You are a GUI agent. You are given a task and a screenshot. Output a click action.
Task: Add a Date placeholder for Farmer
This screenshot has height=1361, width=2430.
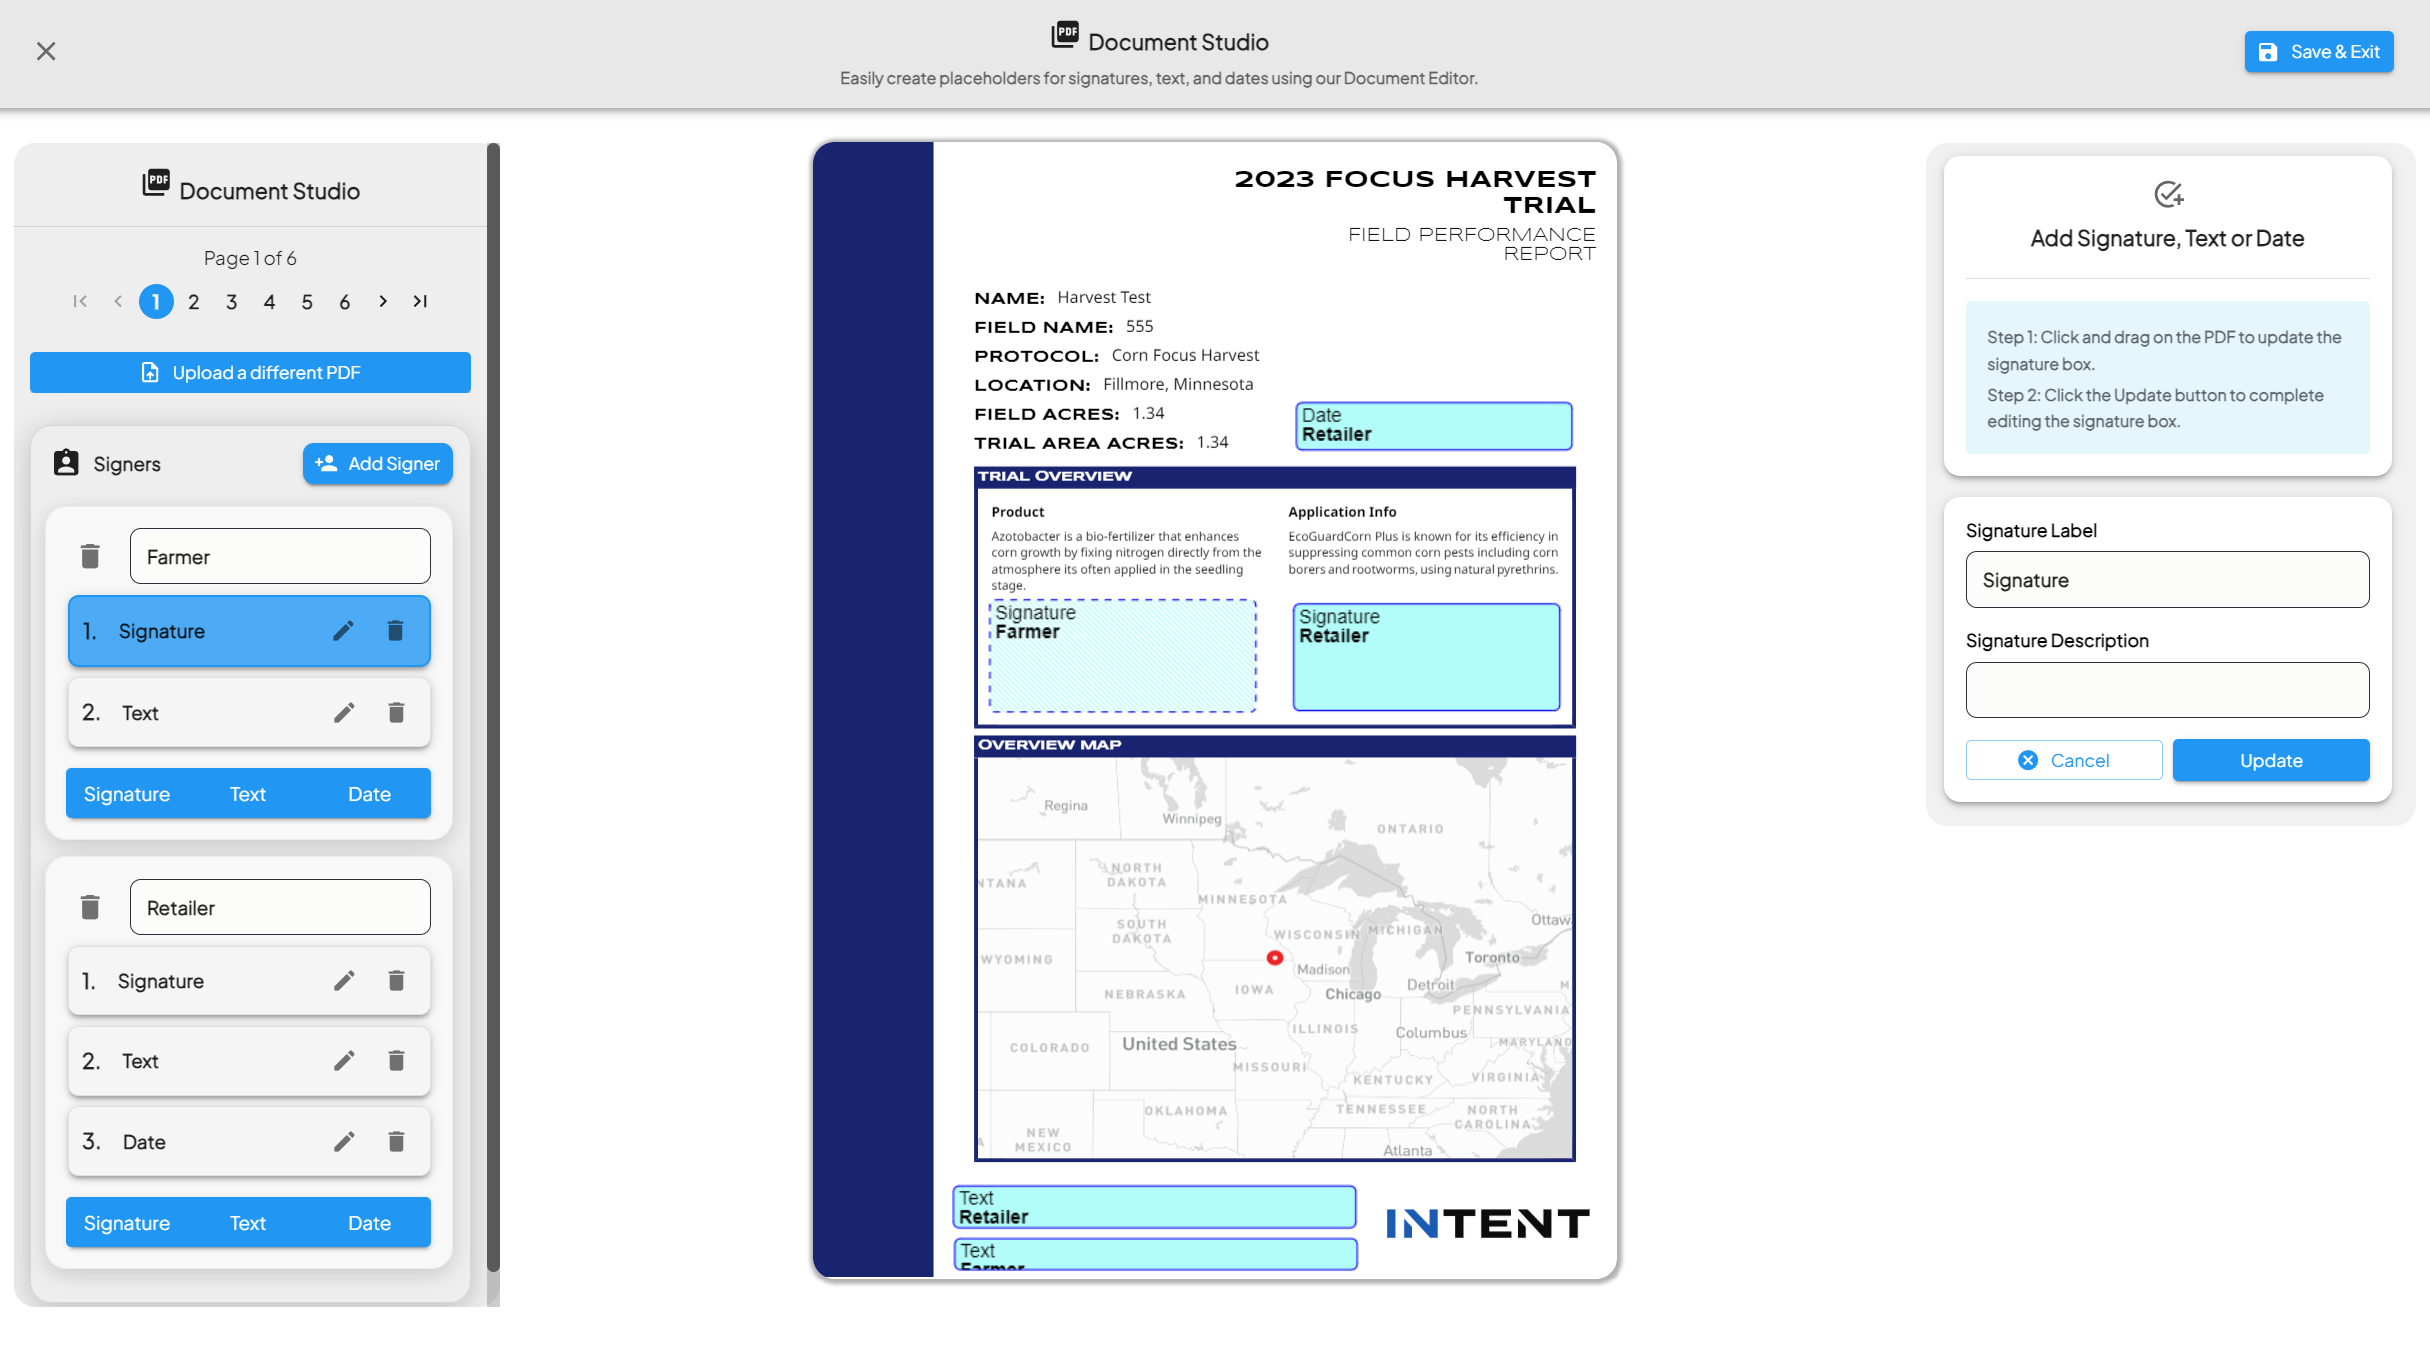(369, 794)
